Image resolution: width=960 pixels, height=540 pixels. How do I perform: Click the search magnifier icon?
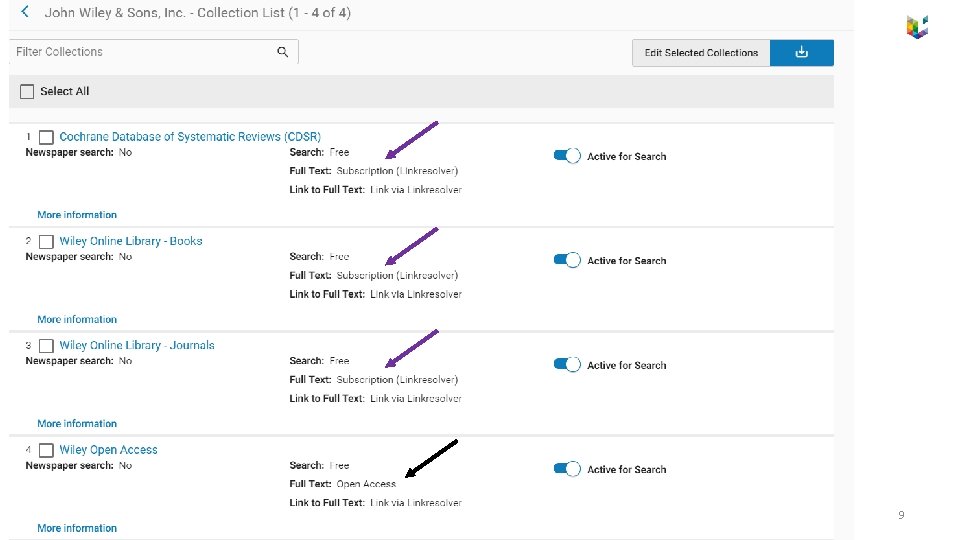tap(283, 52)
